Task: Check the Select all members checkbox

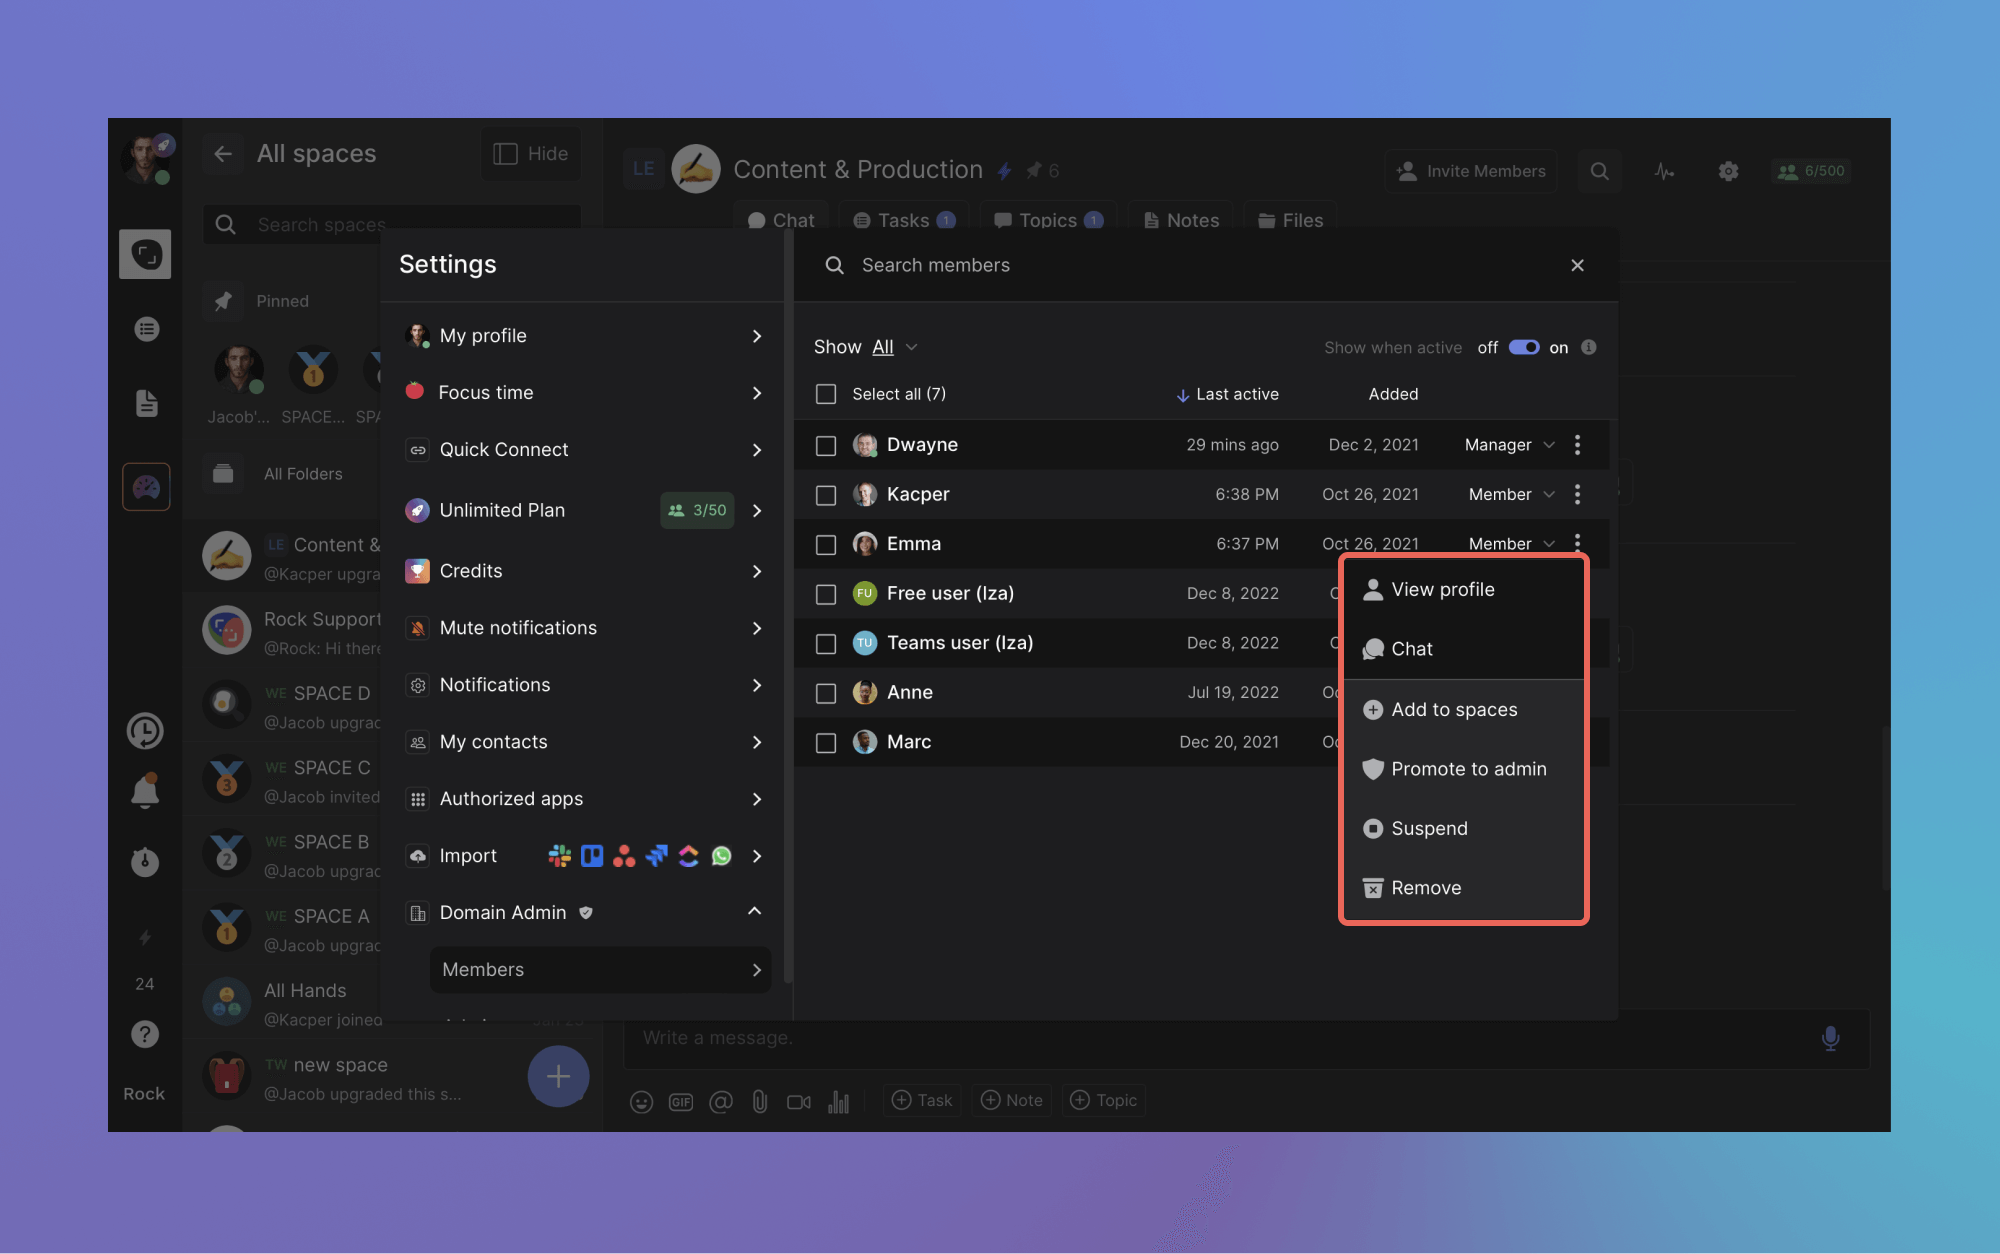Action: pyautogui.click(x=826, y=394)
